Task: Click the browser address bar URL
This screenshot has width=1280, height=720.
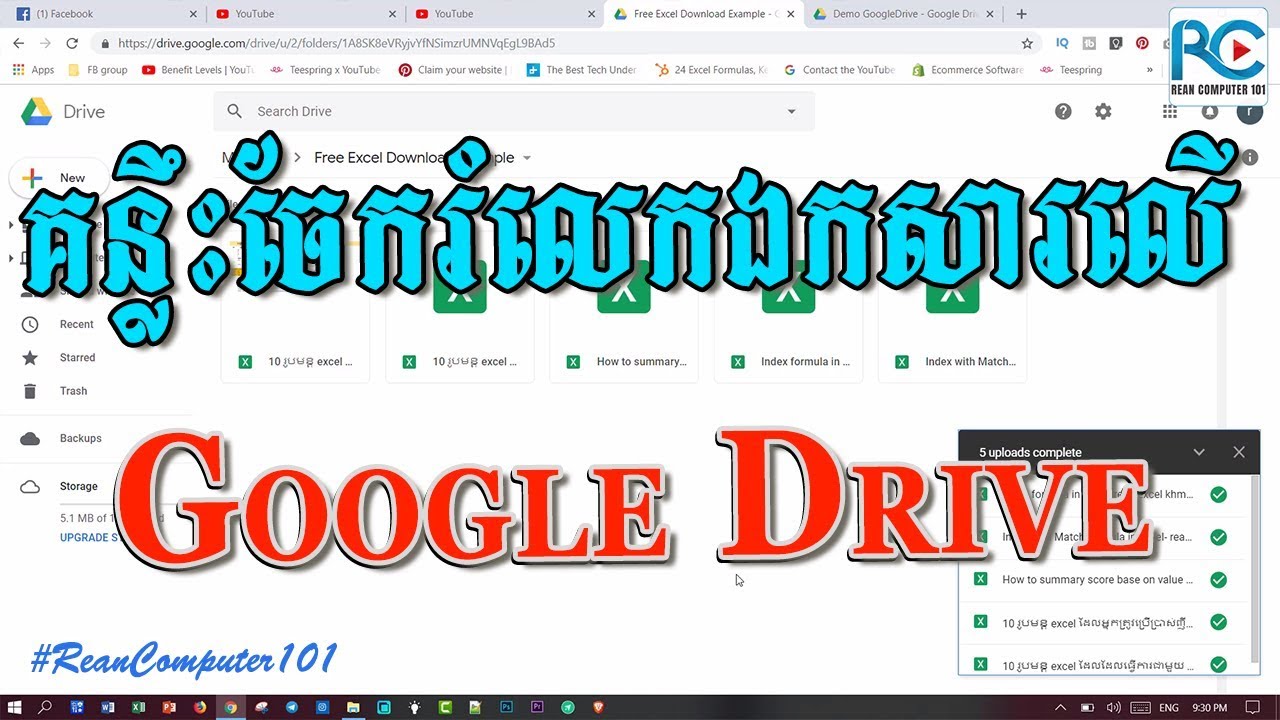Action: click(336, 43)
